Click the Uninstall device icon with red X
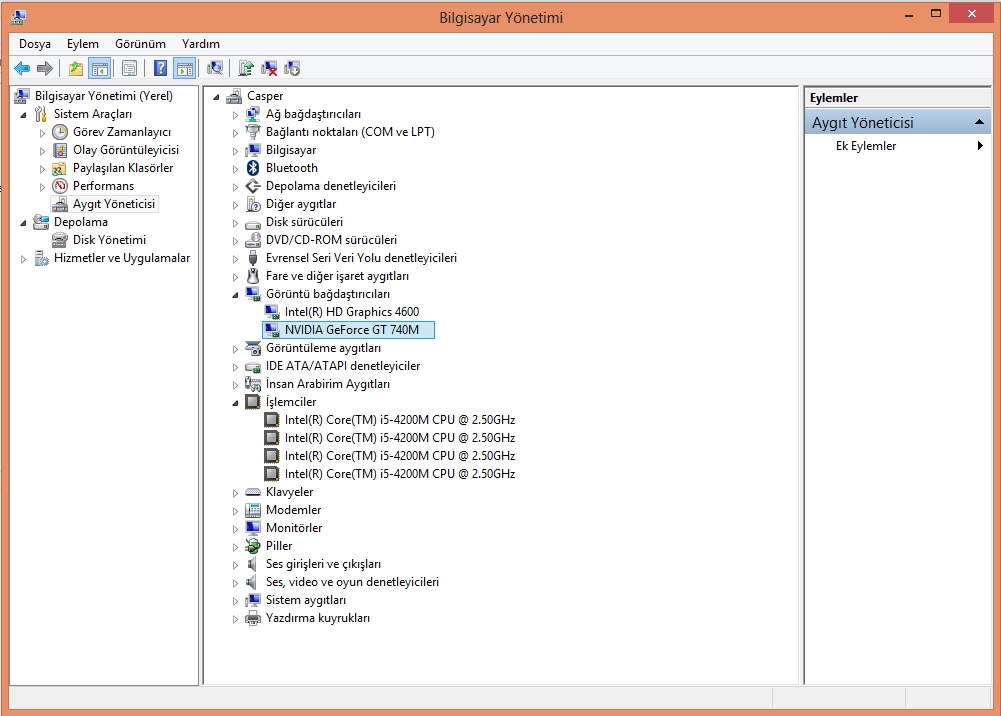 pyautogui.click(x=269, y=68)
